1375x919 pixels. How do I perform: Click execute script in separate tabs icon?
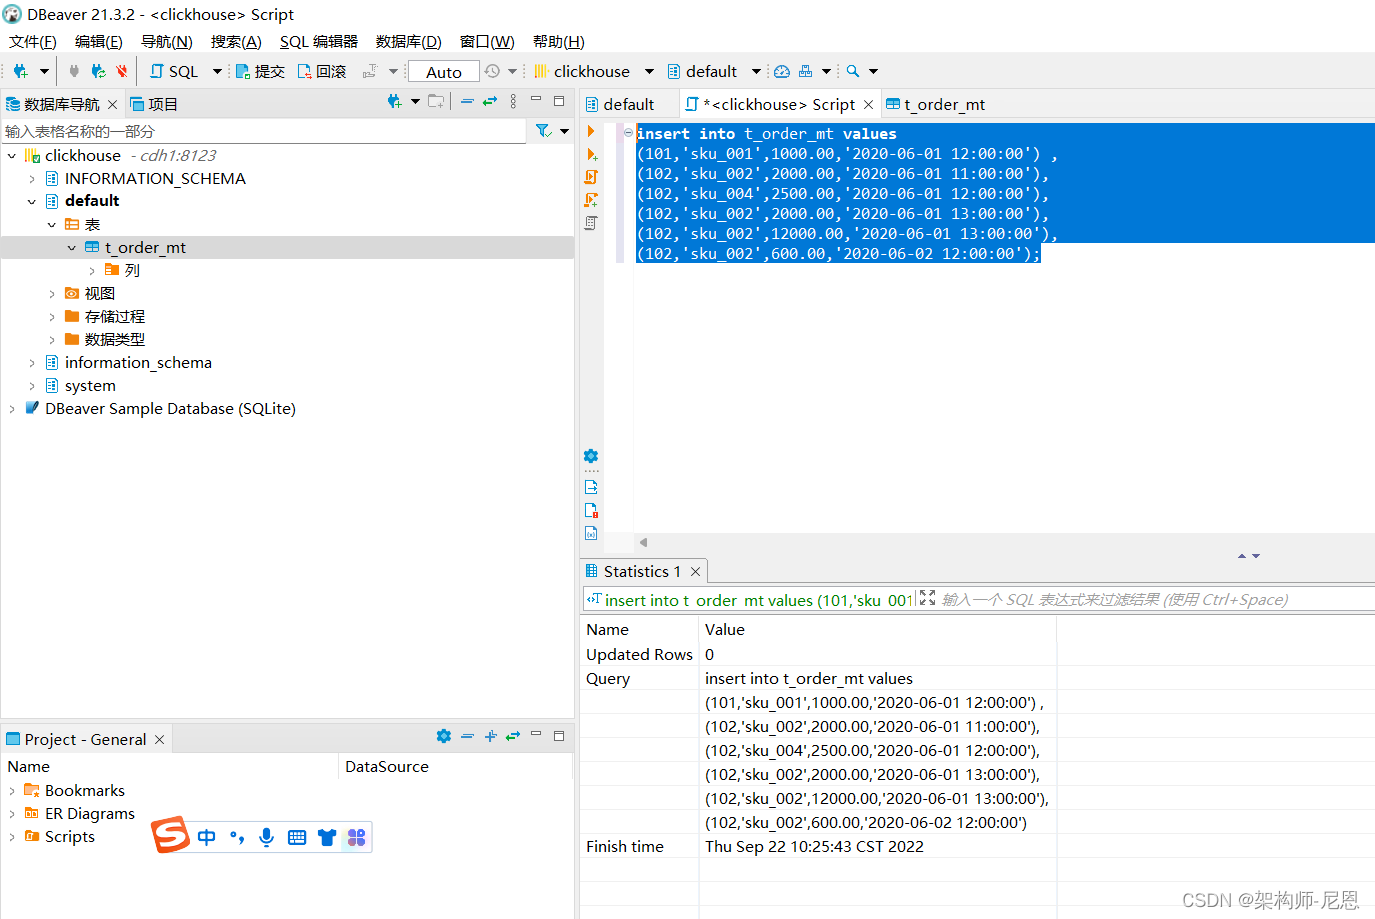pos(591,200)
